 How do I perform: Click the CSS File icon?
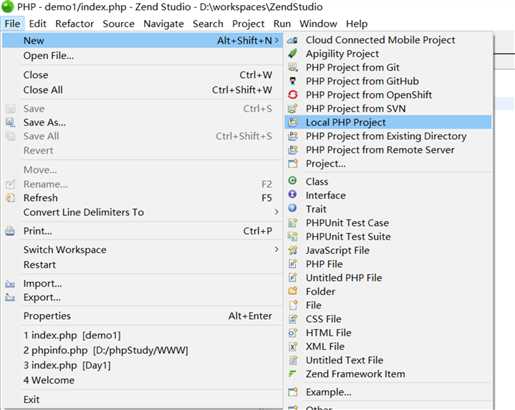tap(293, 319)
